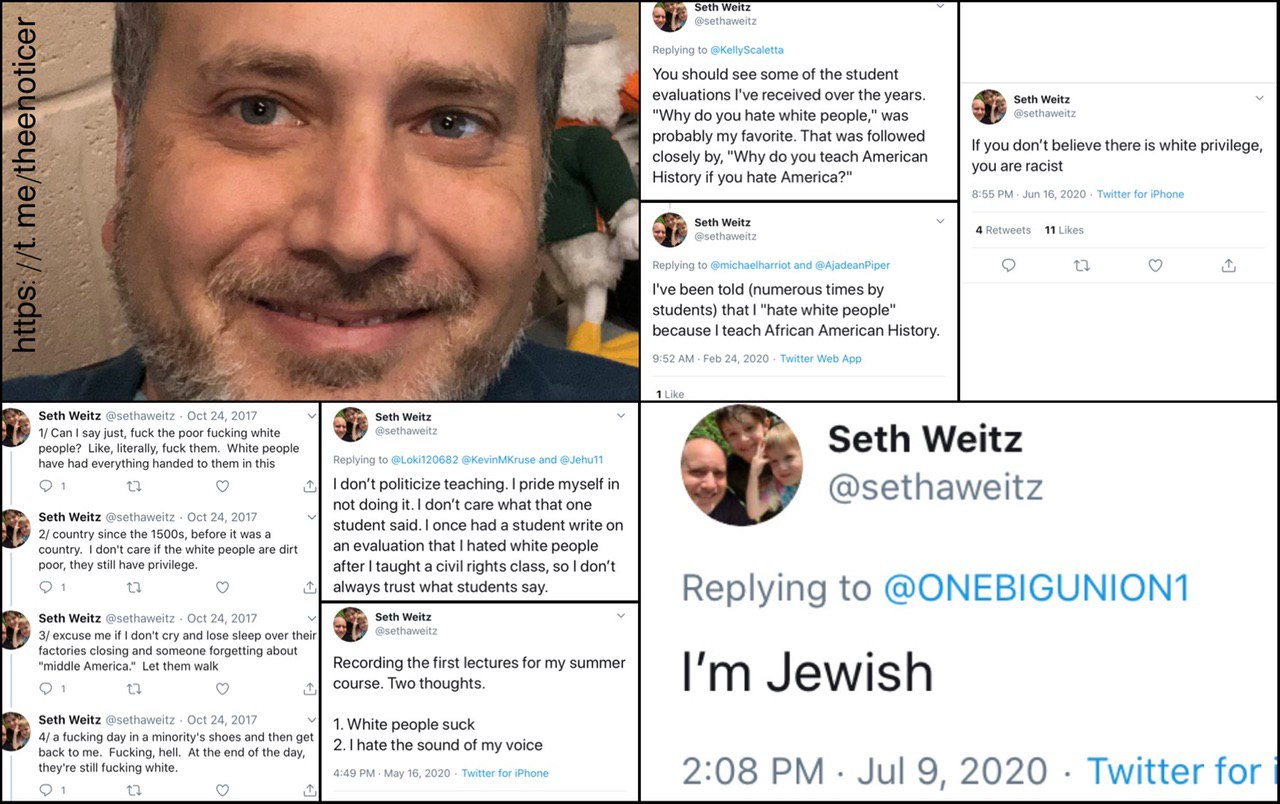
Task: View the '4 Retweets' count
Action: (1003, 230)
